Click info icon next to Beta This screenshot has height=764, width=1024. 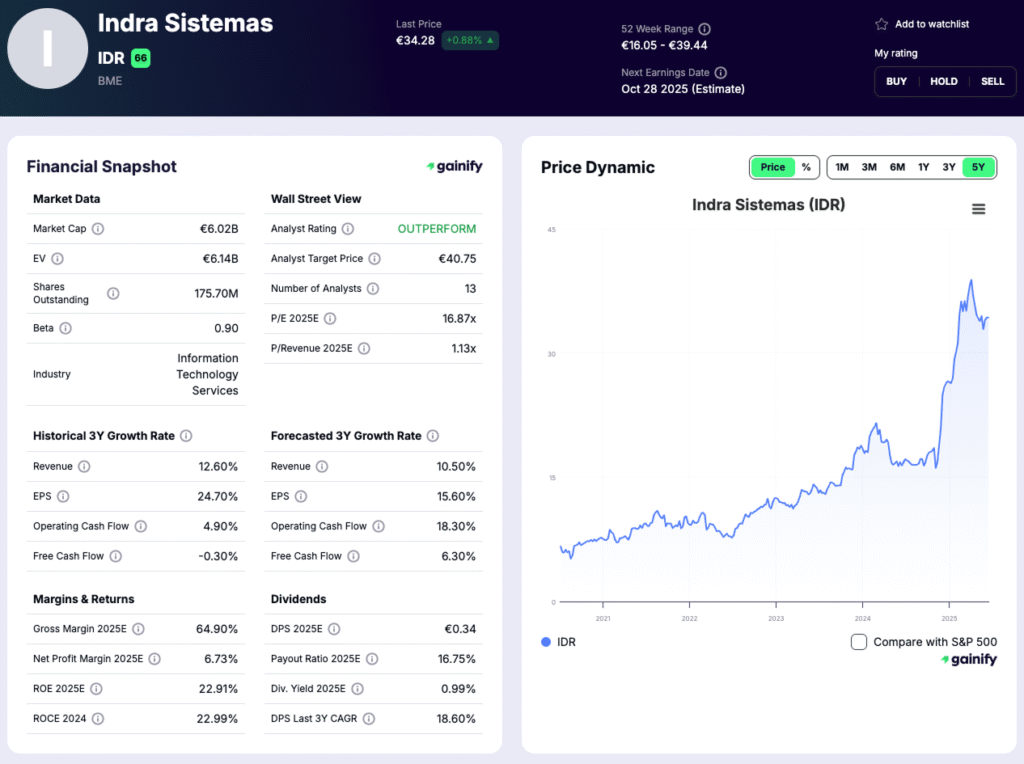pos(65,328)
